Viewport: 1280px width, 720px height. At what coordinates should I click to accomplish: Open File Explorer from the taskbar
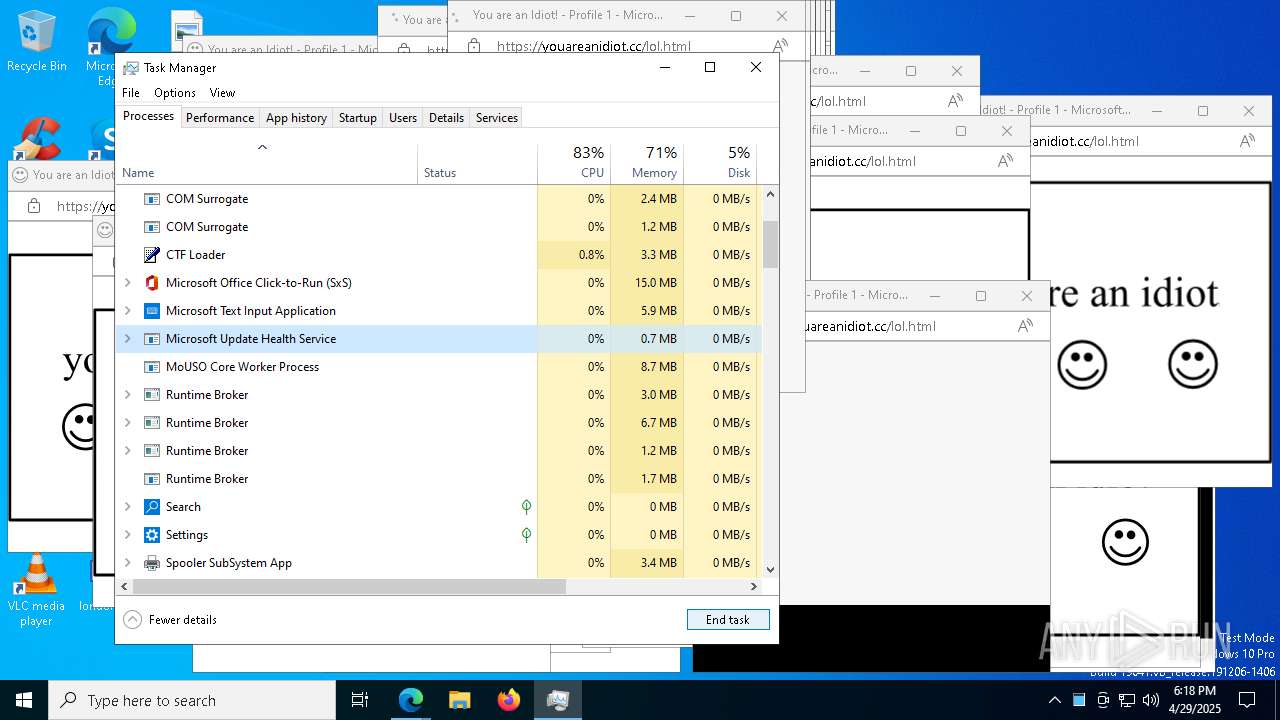(x=460, y=700)
